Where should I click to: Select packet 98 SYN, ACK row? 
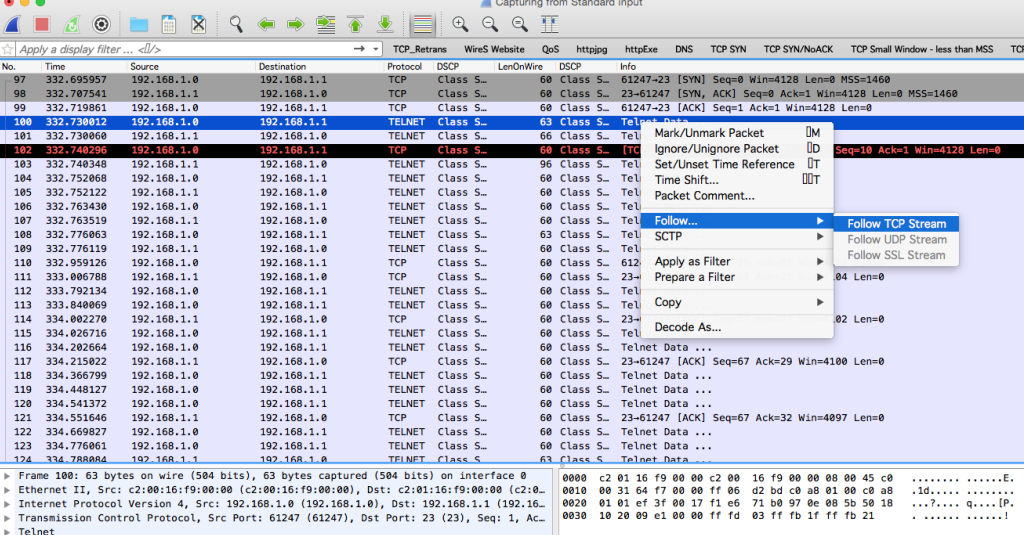point(512,94)
